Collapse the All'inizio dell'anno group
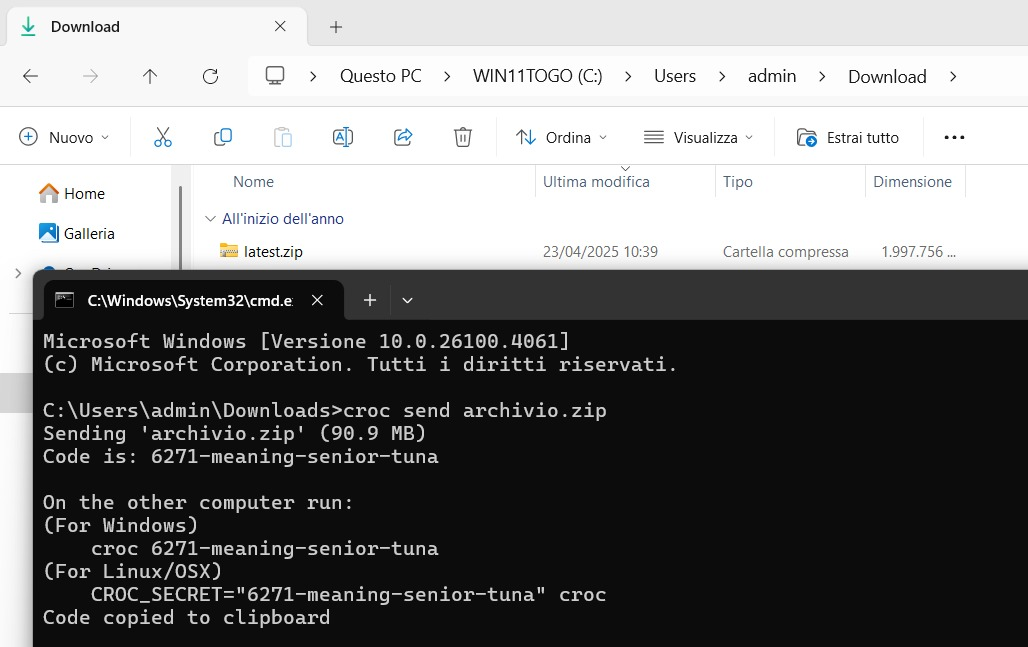The image size is (1028, 647). tap(210, 218)
